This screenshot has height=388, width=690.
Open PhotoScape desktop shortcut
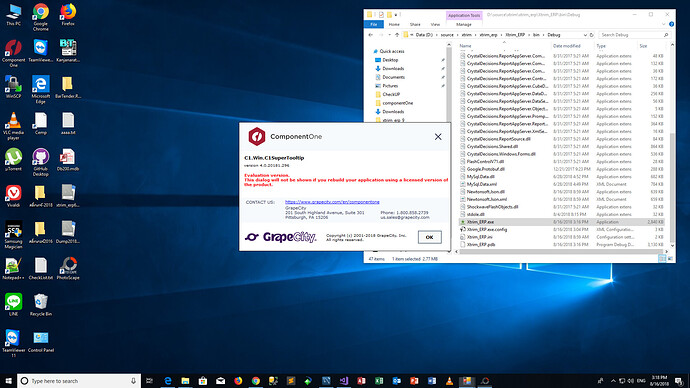[x=68, y=268]
